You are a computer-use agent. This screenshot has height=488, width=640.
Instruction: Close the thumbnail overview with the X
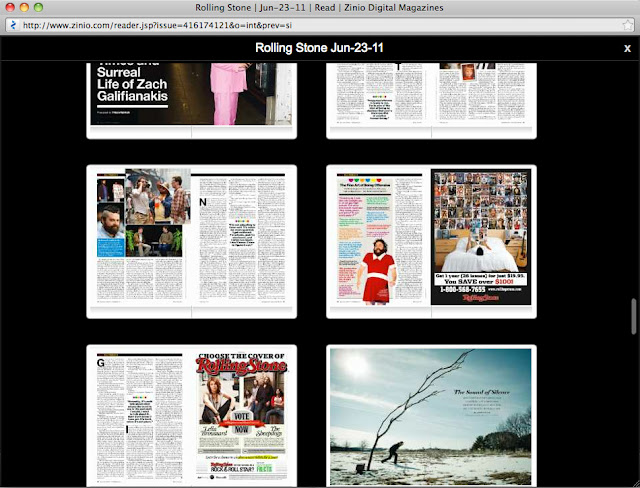point(627,49)
